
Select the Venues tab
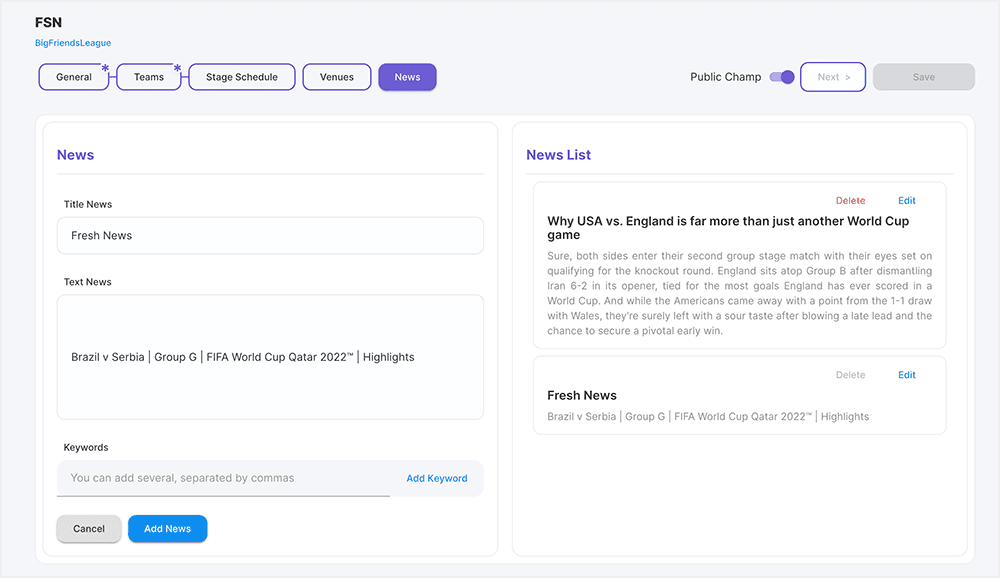pyautogui.click(x=337, y=77)
